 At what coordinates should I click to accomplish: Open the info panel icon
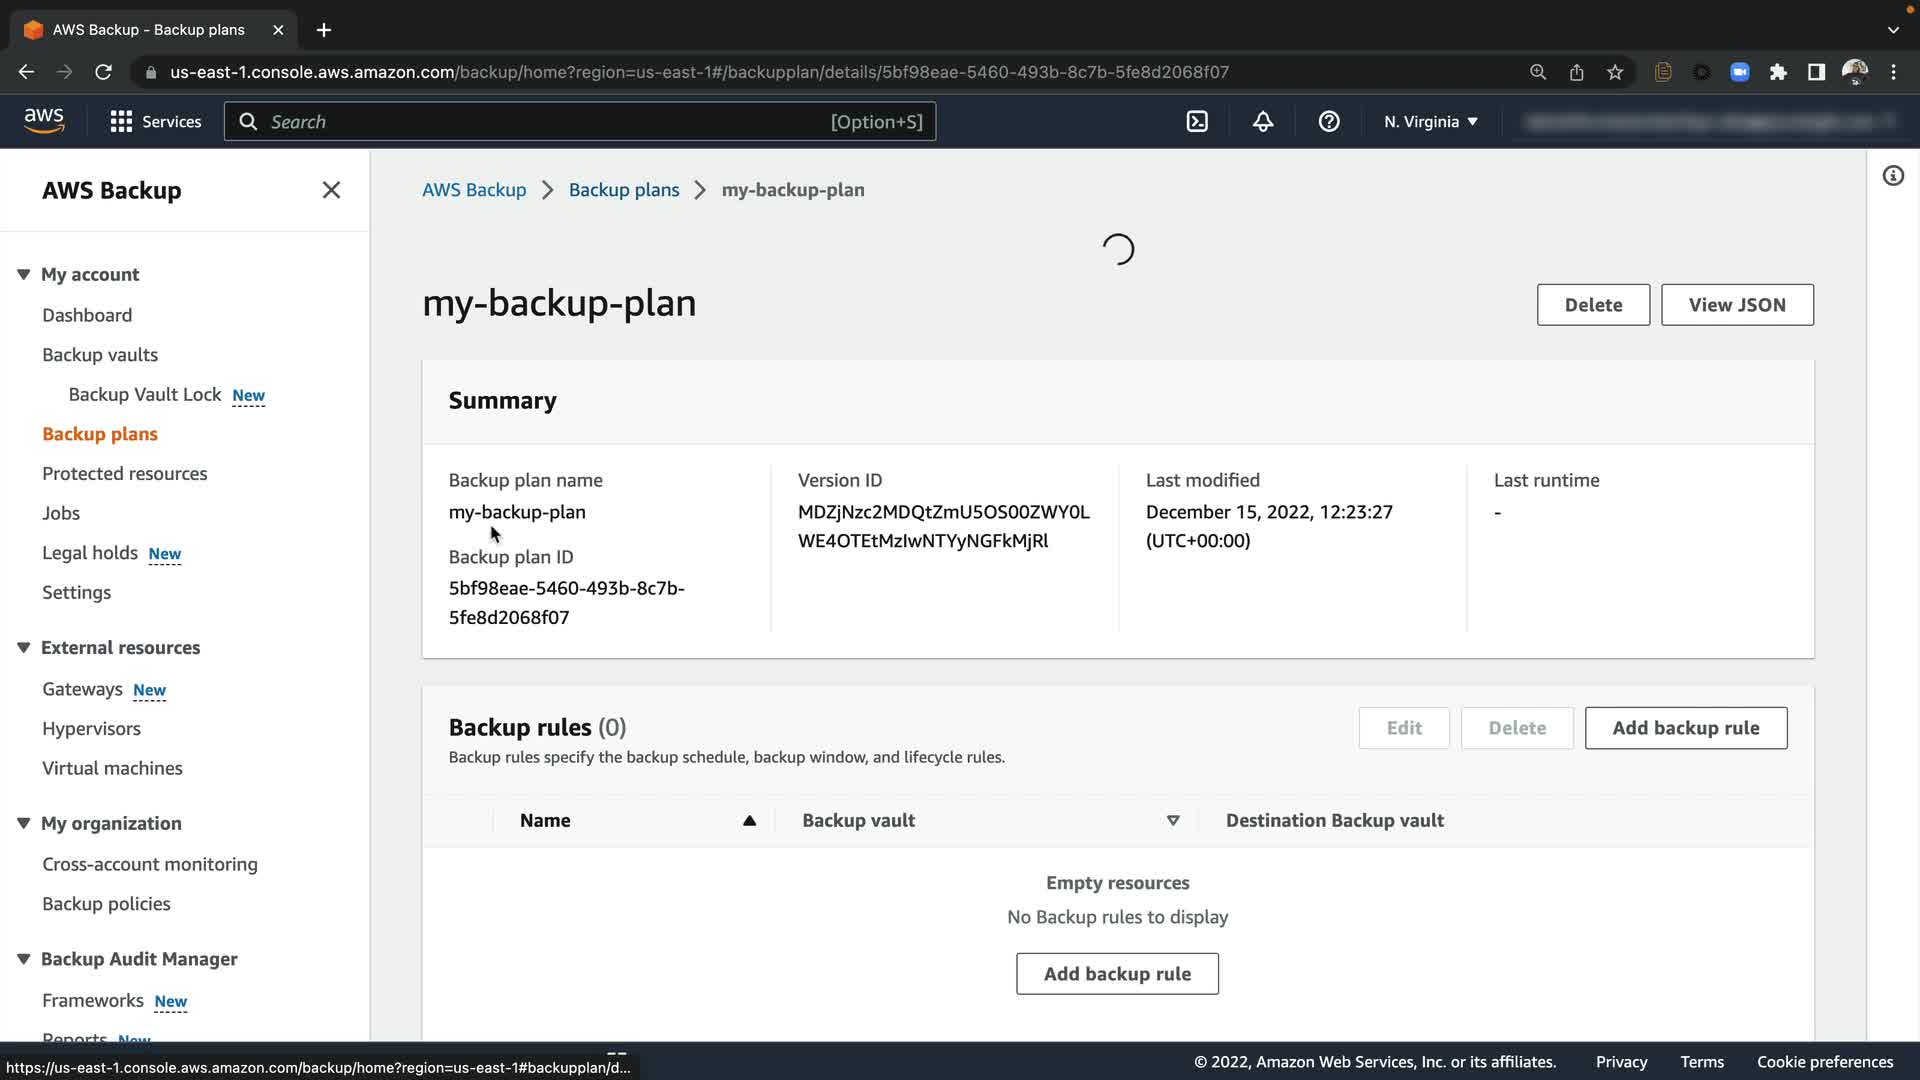tap(1893, 176)
